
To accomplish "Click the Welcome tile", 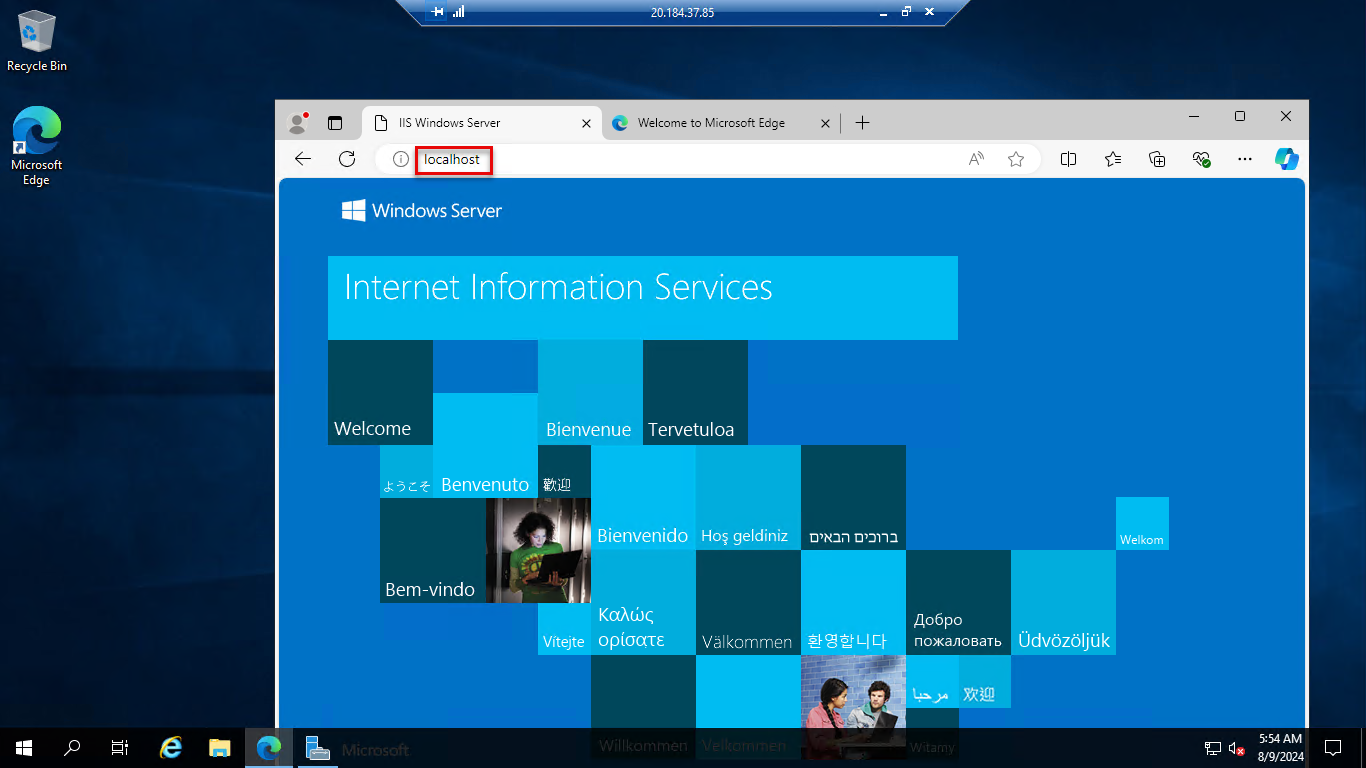I will point(380,392).
